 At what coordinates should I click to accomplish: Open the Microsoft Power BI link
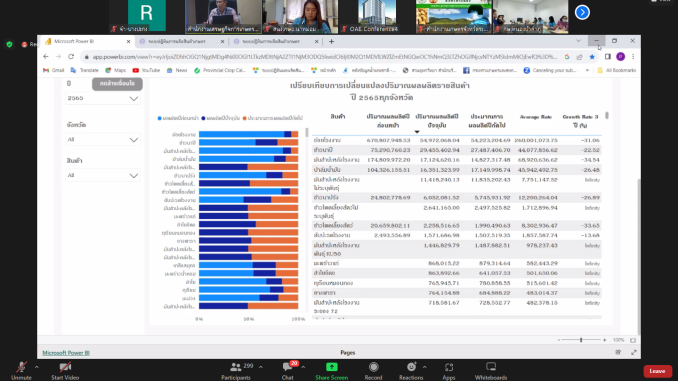click(x=66, y=353)
